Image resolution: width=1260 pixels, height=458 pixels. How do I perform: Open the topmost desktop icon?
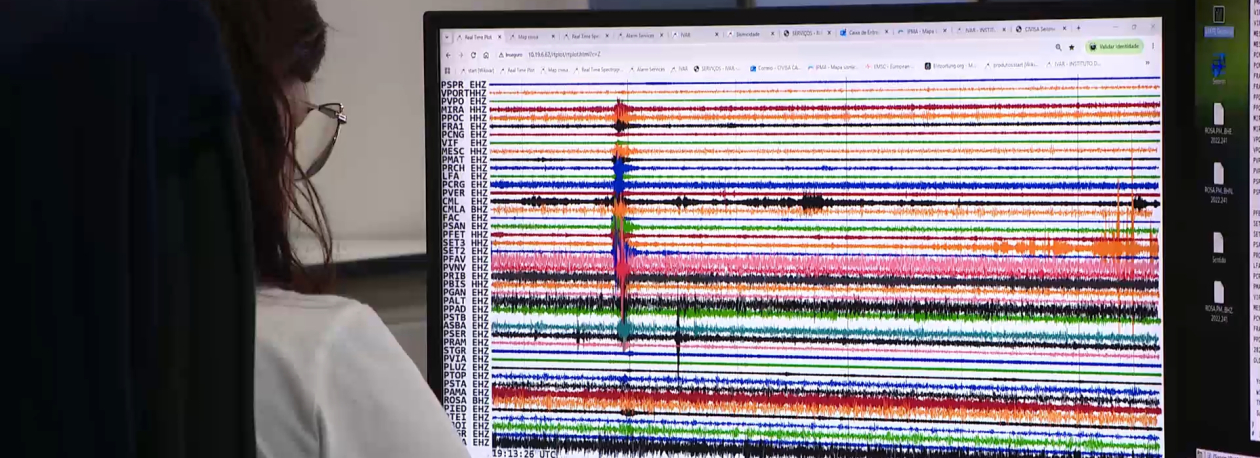pyautogui.click(x=1218, y=20)
